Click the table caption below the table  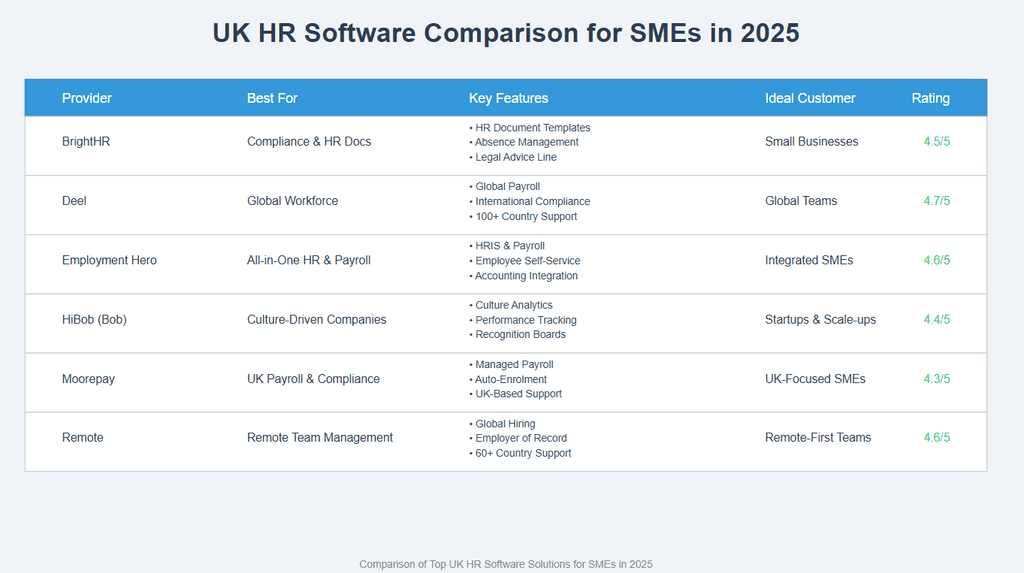click(x=505, y=565)
